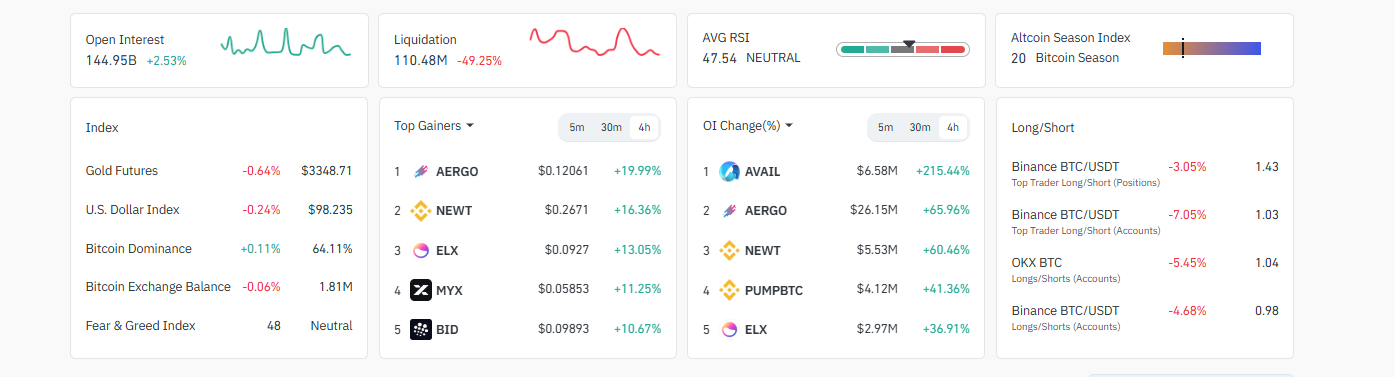Image resolution: width=1395 pixels, height=377 pixels.
Task: Select 30m timeframe in Top Gainers
Action: (x=611, y=127)
